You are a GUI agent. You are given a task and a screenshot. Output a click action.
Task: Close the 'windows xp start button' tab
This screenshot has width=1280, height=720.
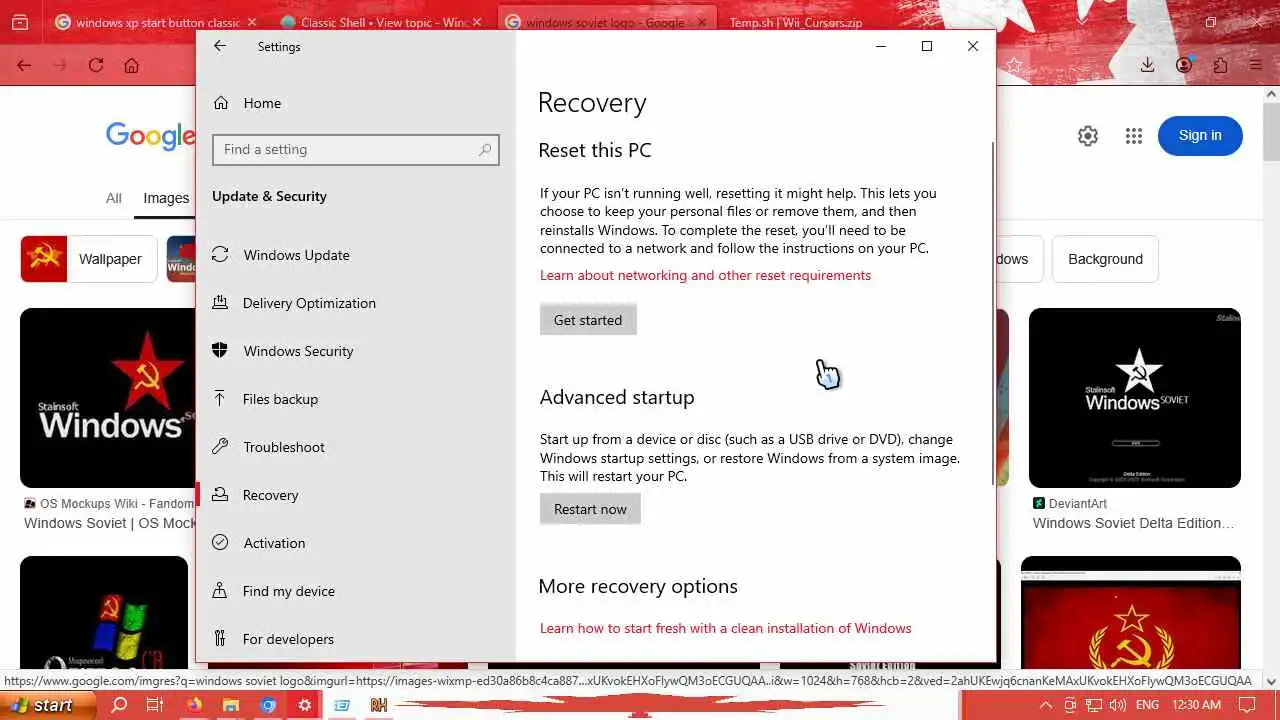click(251, 22)
